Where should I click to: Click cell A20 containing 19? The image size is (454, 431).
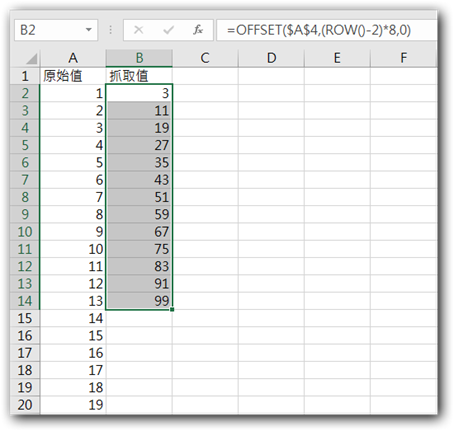pyautogui.click(x=73, y=405)
